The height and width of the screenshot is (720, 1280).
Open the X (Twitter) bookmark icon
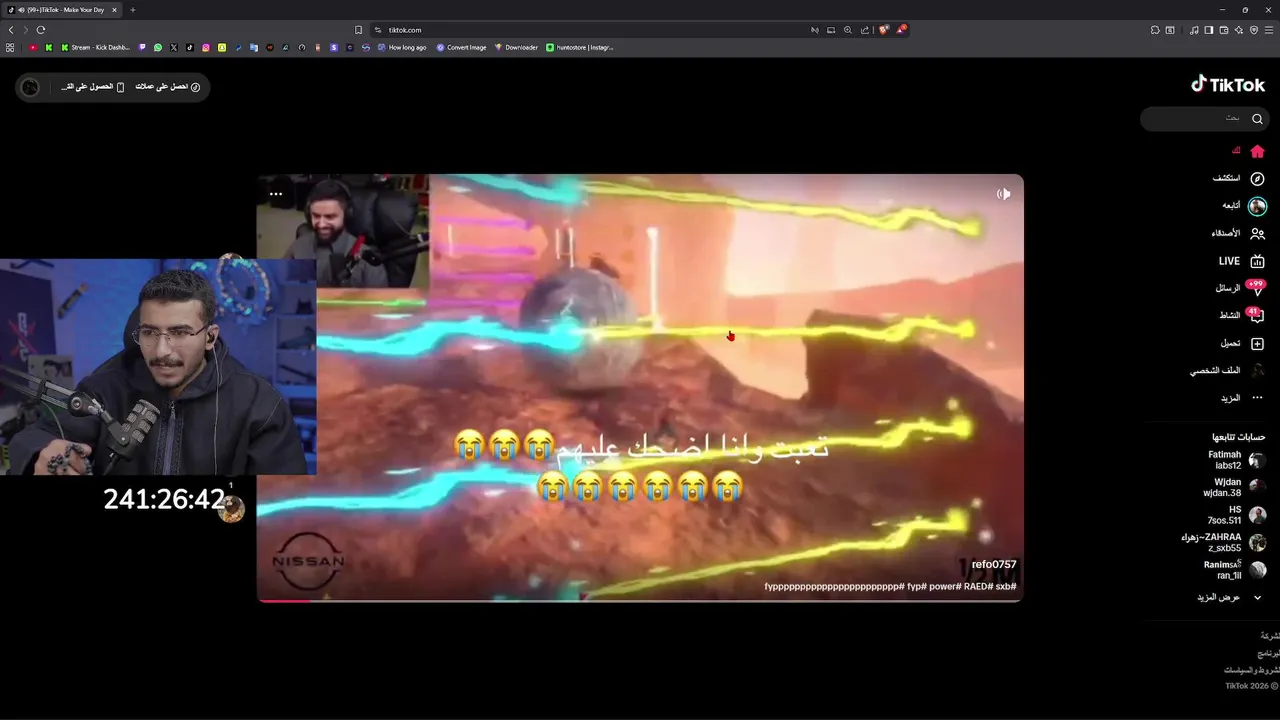click(x=174, y=47)
